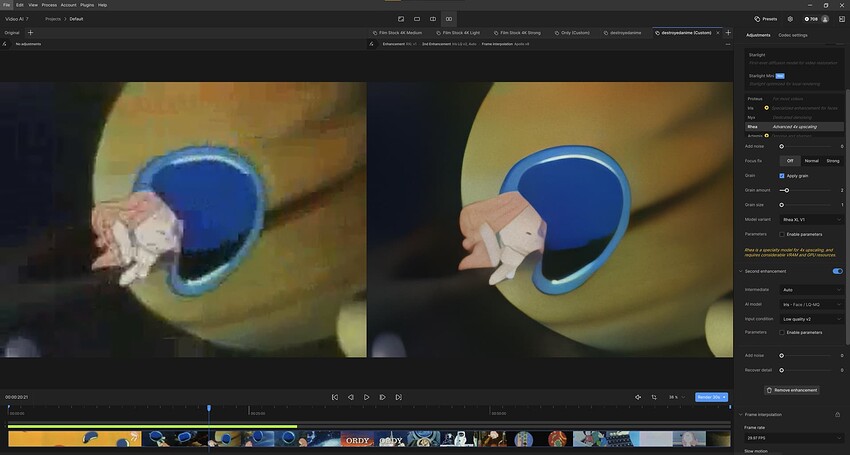Open the File menu

point(7,5)
